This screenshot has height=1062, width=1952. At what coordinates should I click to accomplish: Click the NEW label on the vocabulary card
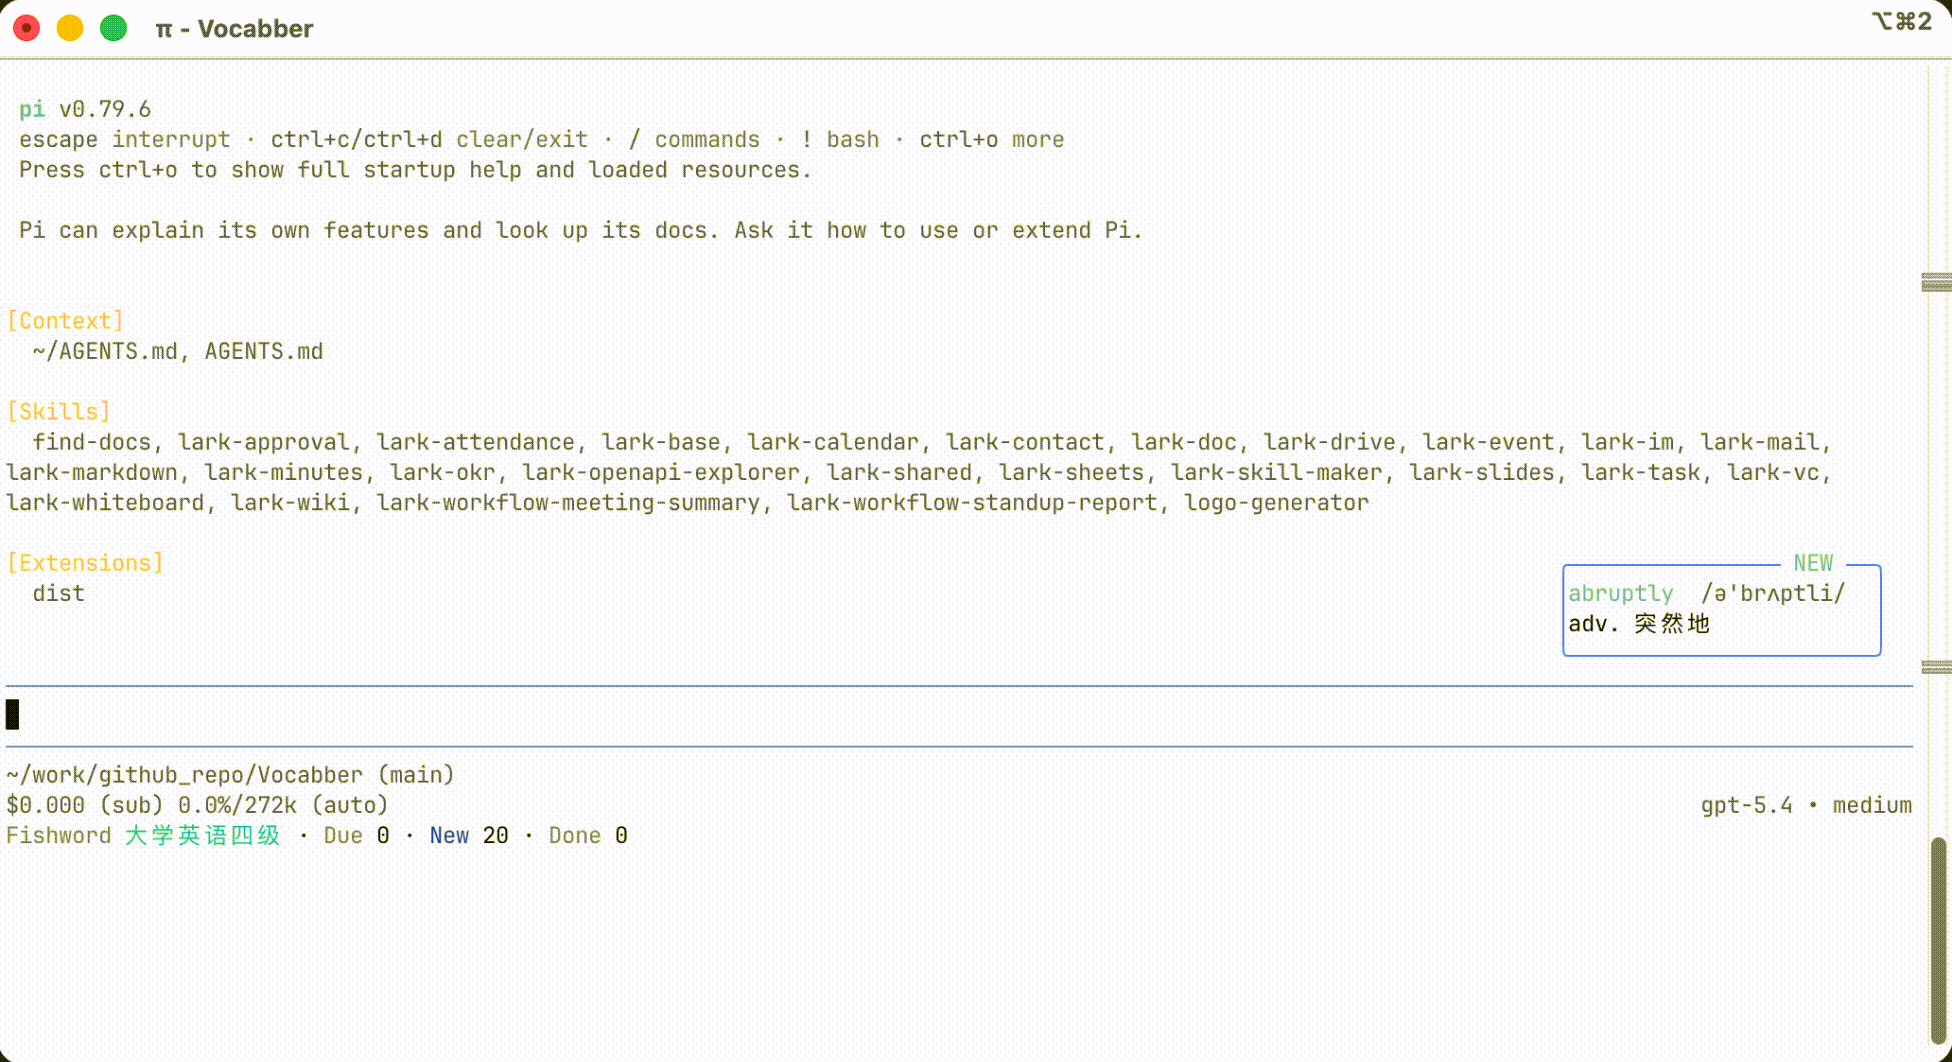pos(1813,563)
